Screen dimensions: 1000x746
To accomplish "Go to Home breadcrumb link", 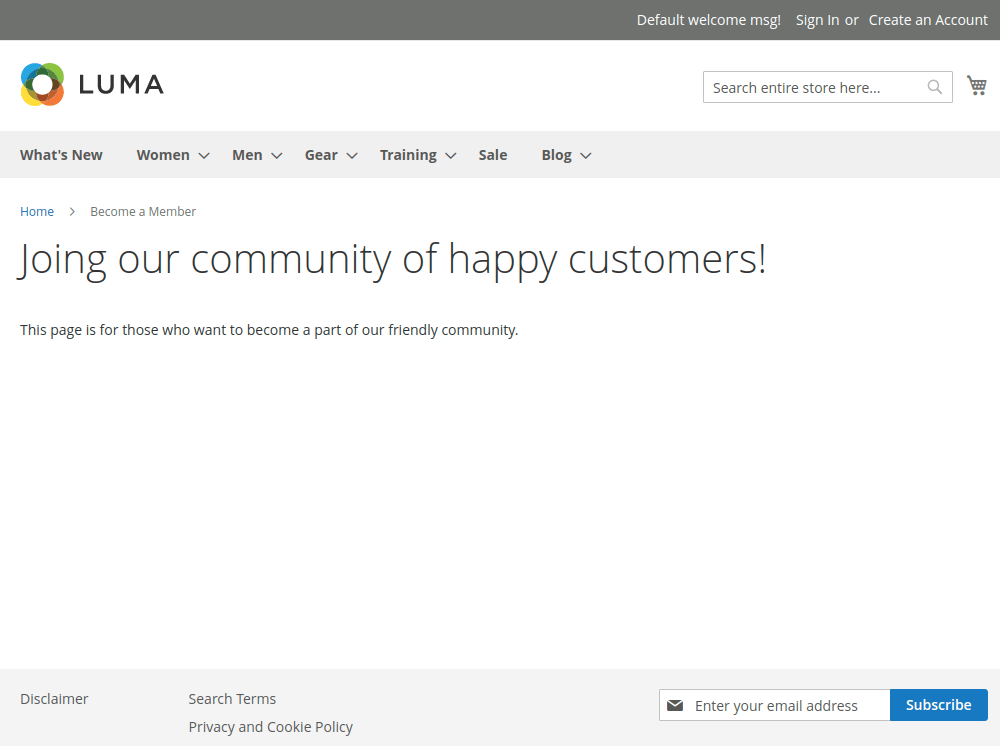I will (x=37, y=211).
